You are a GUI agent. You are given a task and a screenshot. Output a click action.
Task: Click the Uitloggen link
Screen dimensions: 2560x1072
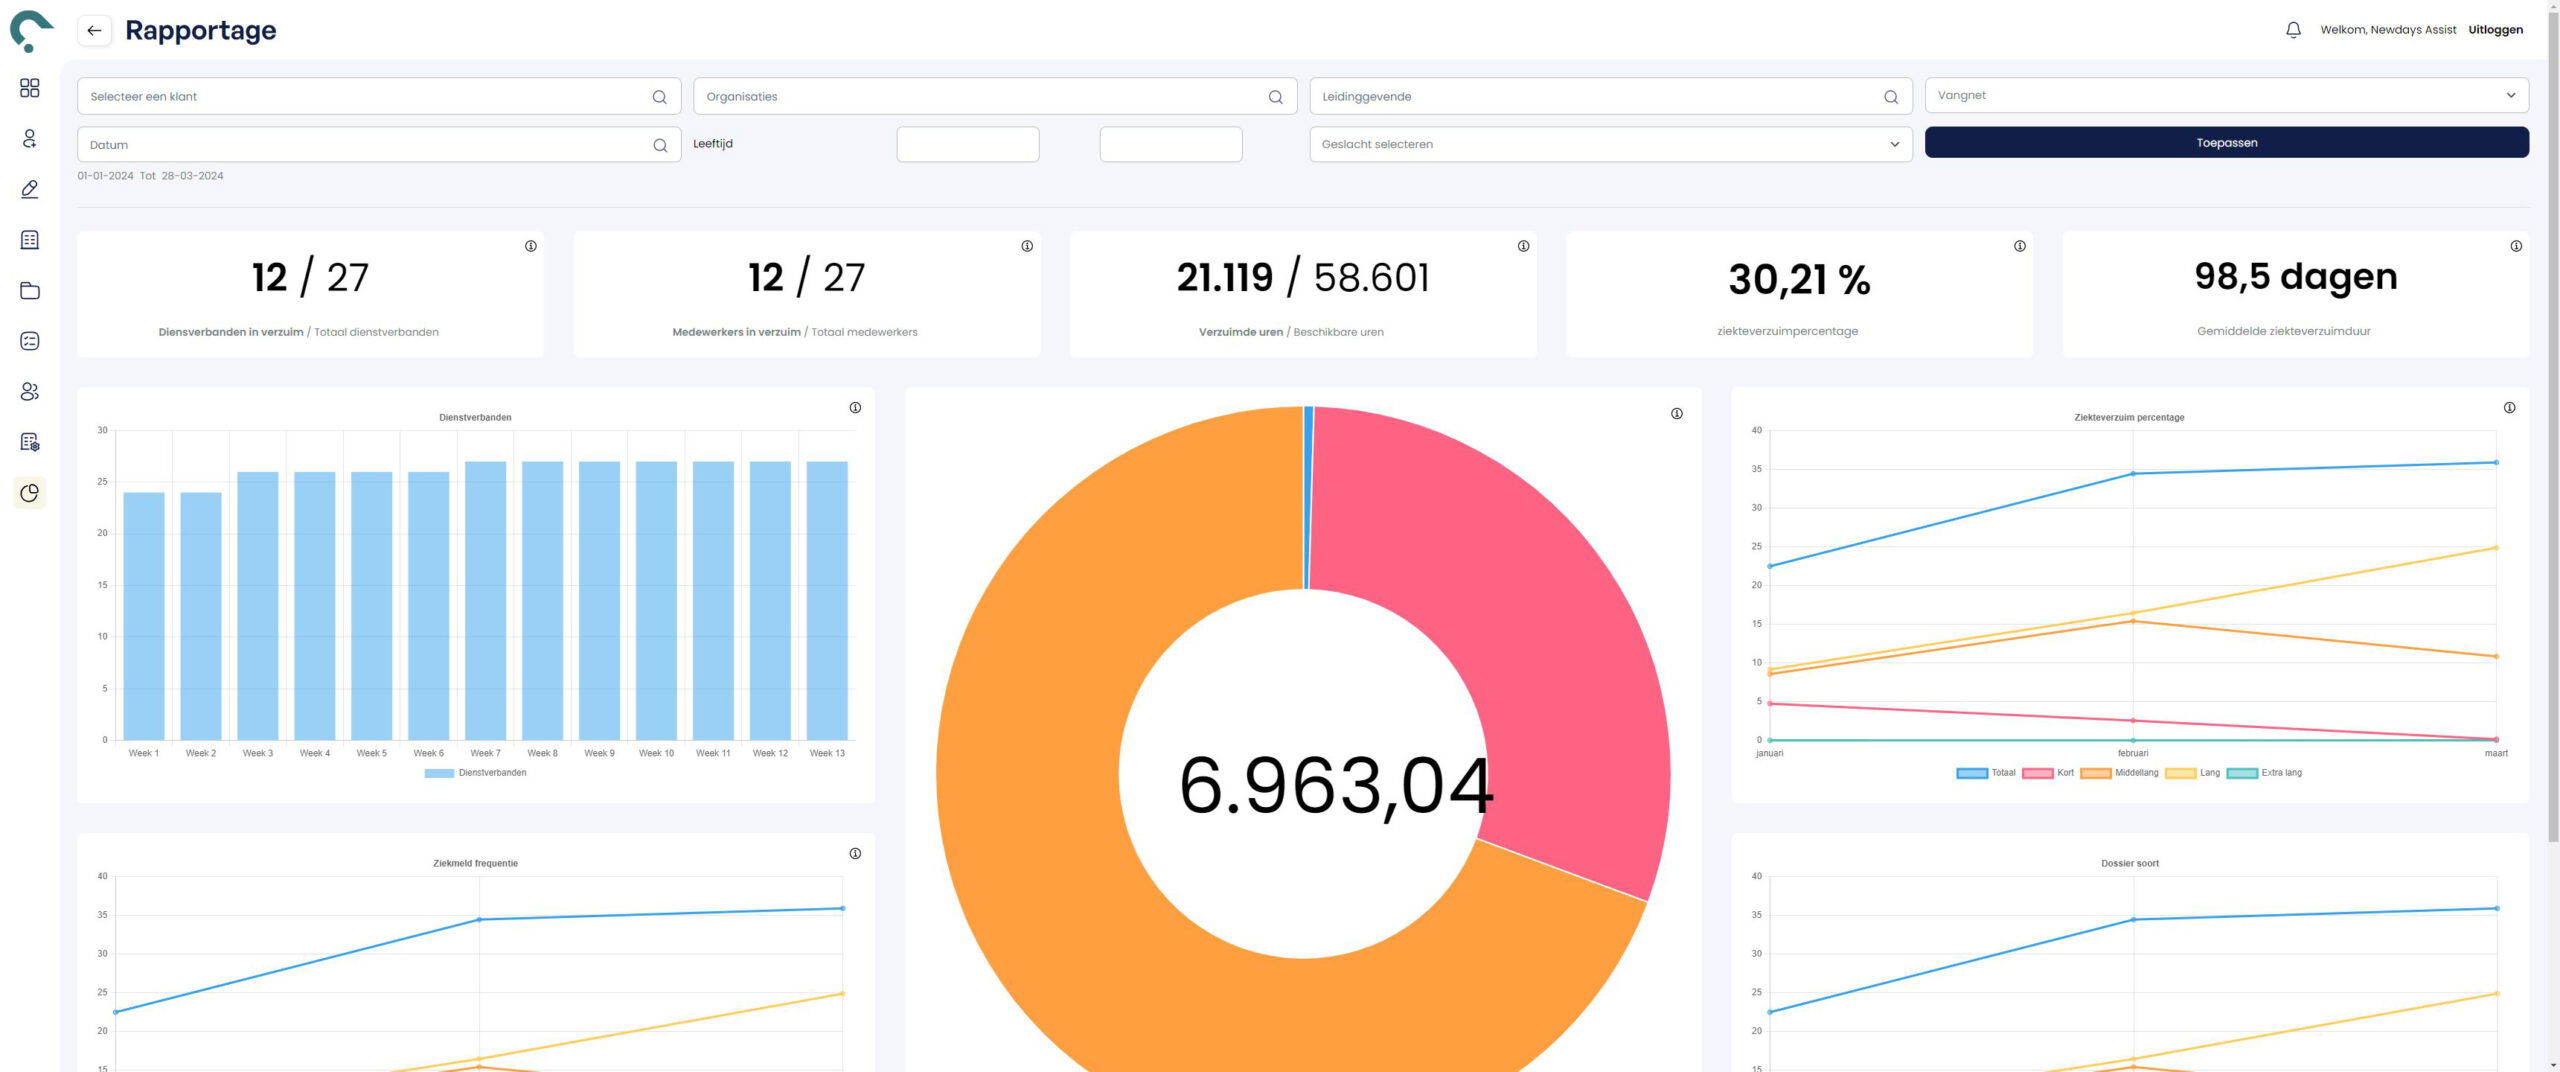click(2495, 30)
